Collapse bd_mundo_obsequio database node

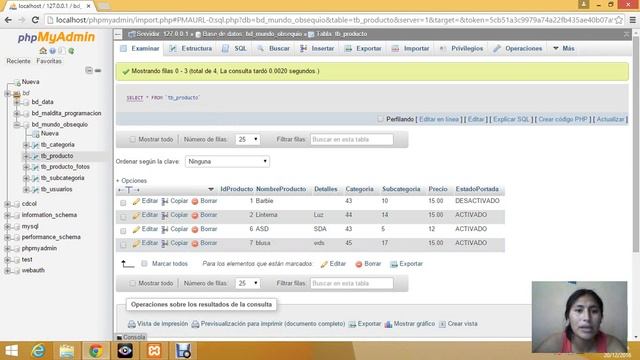[17, 124]
